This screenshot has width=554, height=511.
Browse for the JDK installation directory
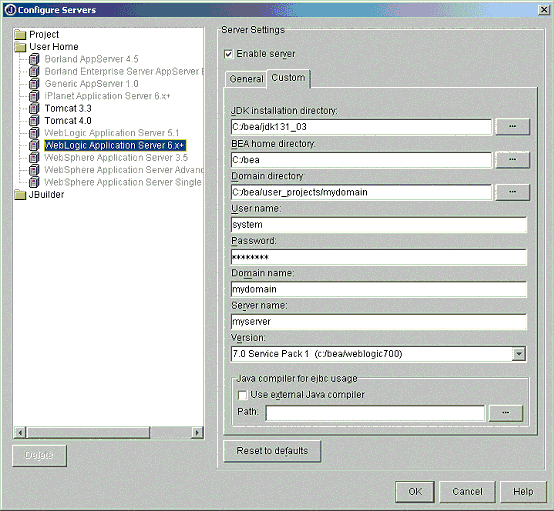[x=512, y=127]
